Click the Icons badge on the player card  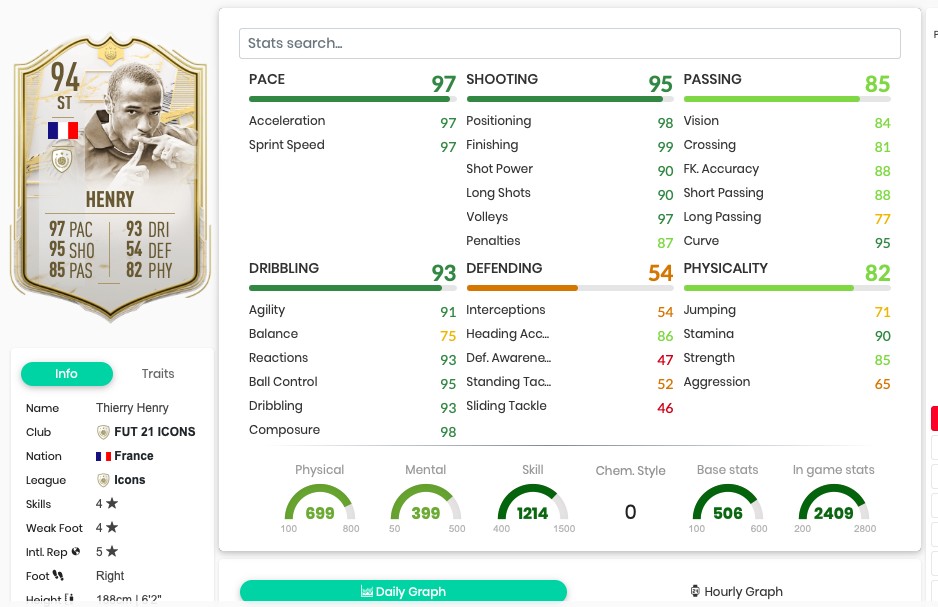click(63, 160)
